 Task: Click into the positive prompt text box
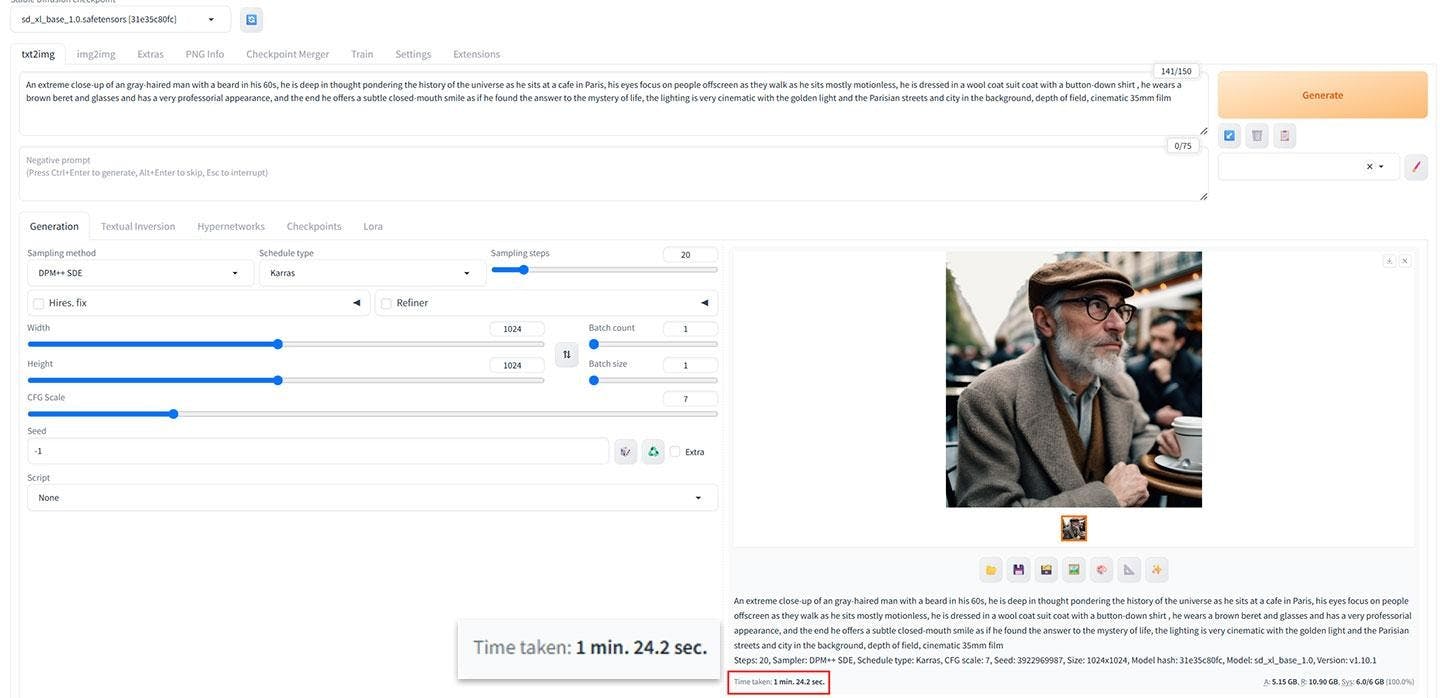[613, 104]
